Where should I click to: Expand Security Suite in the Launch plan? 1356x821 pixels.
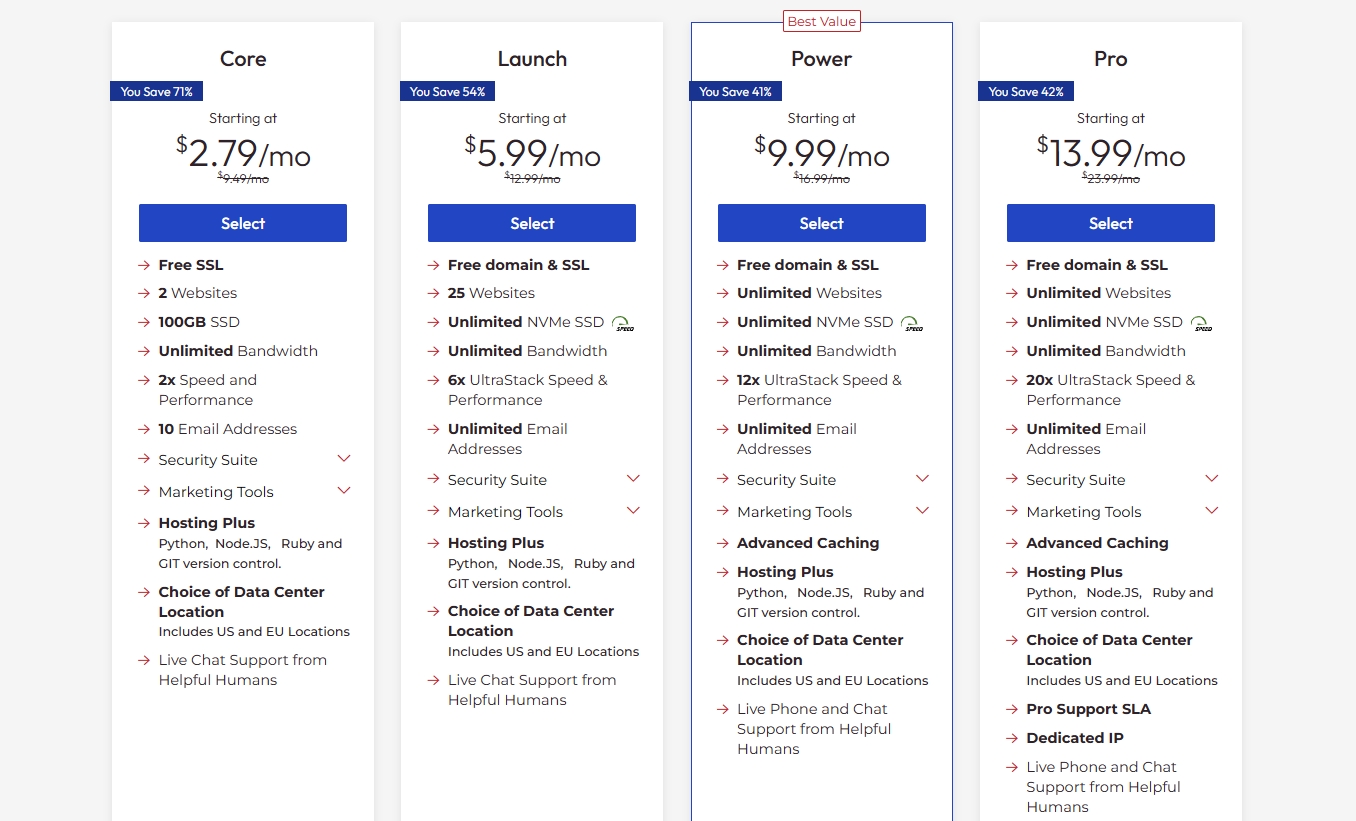pyautogui.click(x=633, y=479)
